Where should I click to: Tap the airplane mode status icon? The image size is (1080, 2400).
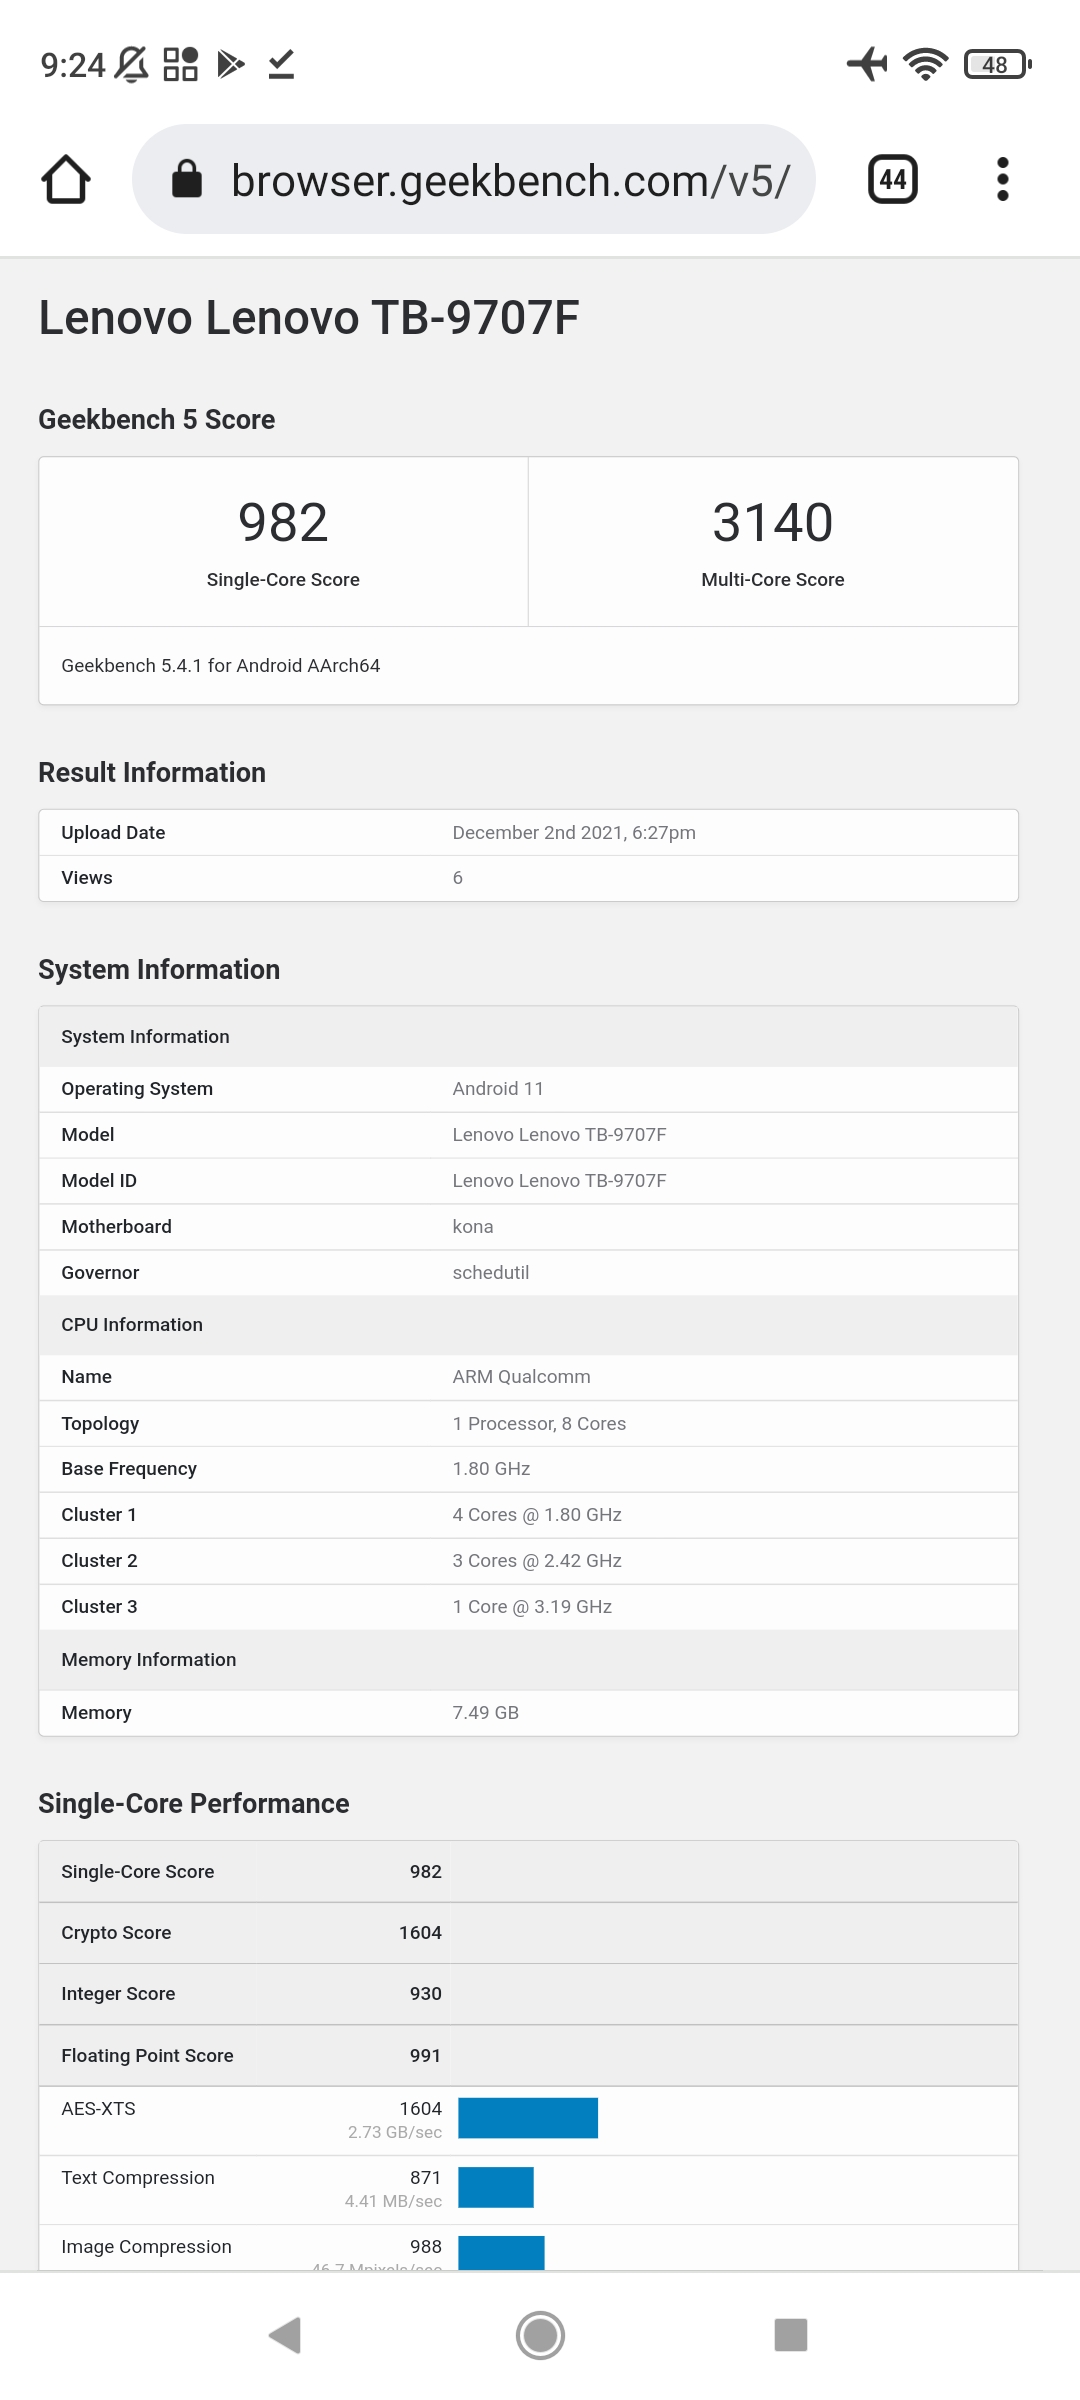(867, 65)
